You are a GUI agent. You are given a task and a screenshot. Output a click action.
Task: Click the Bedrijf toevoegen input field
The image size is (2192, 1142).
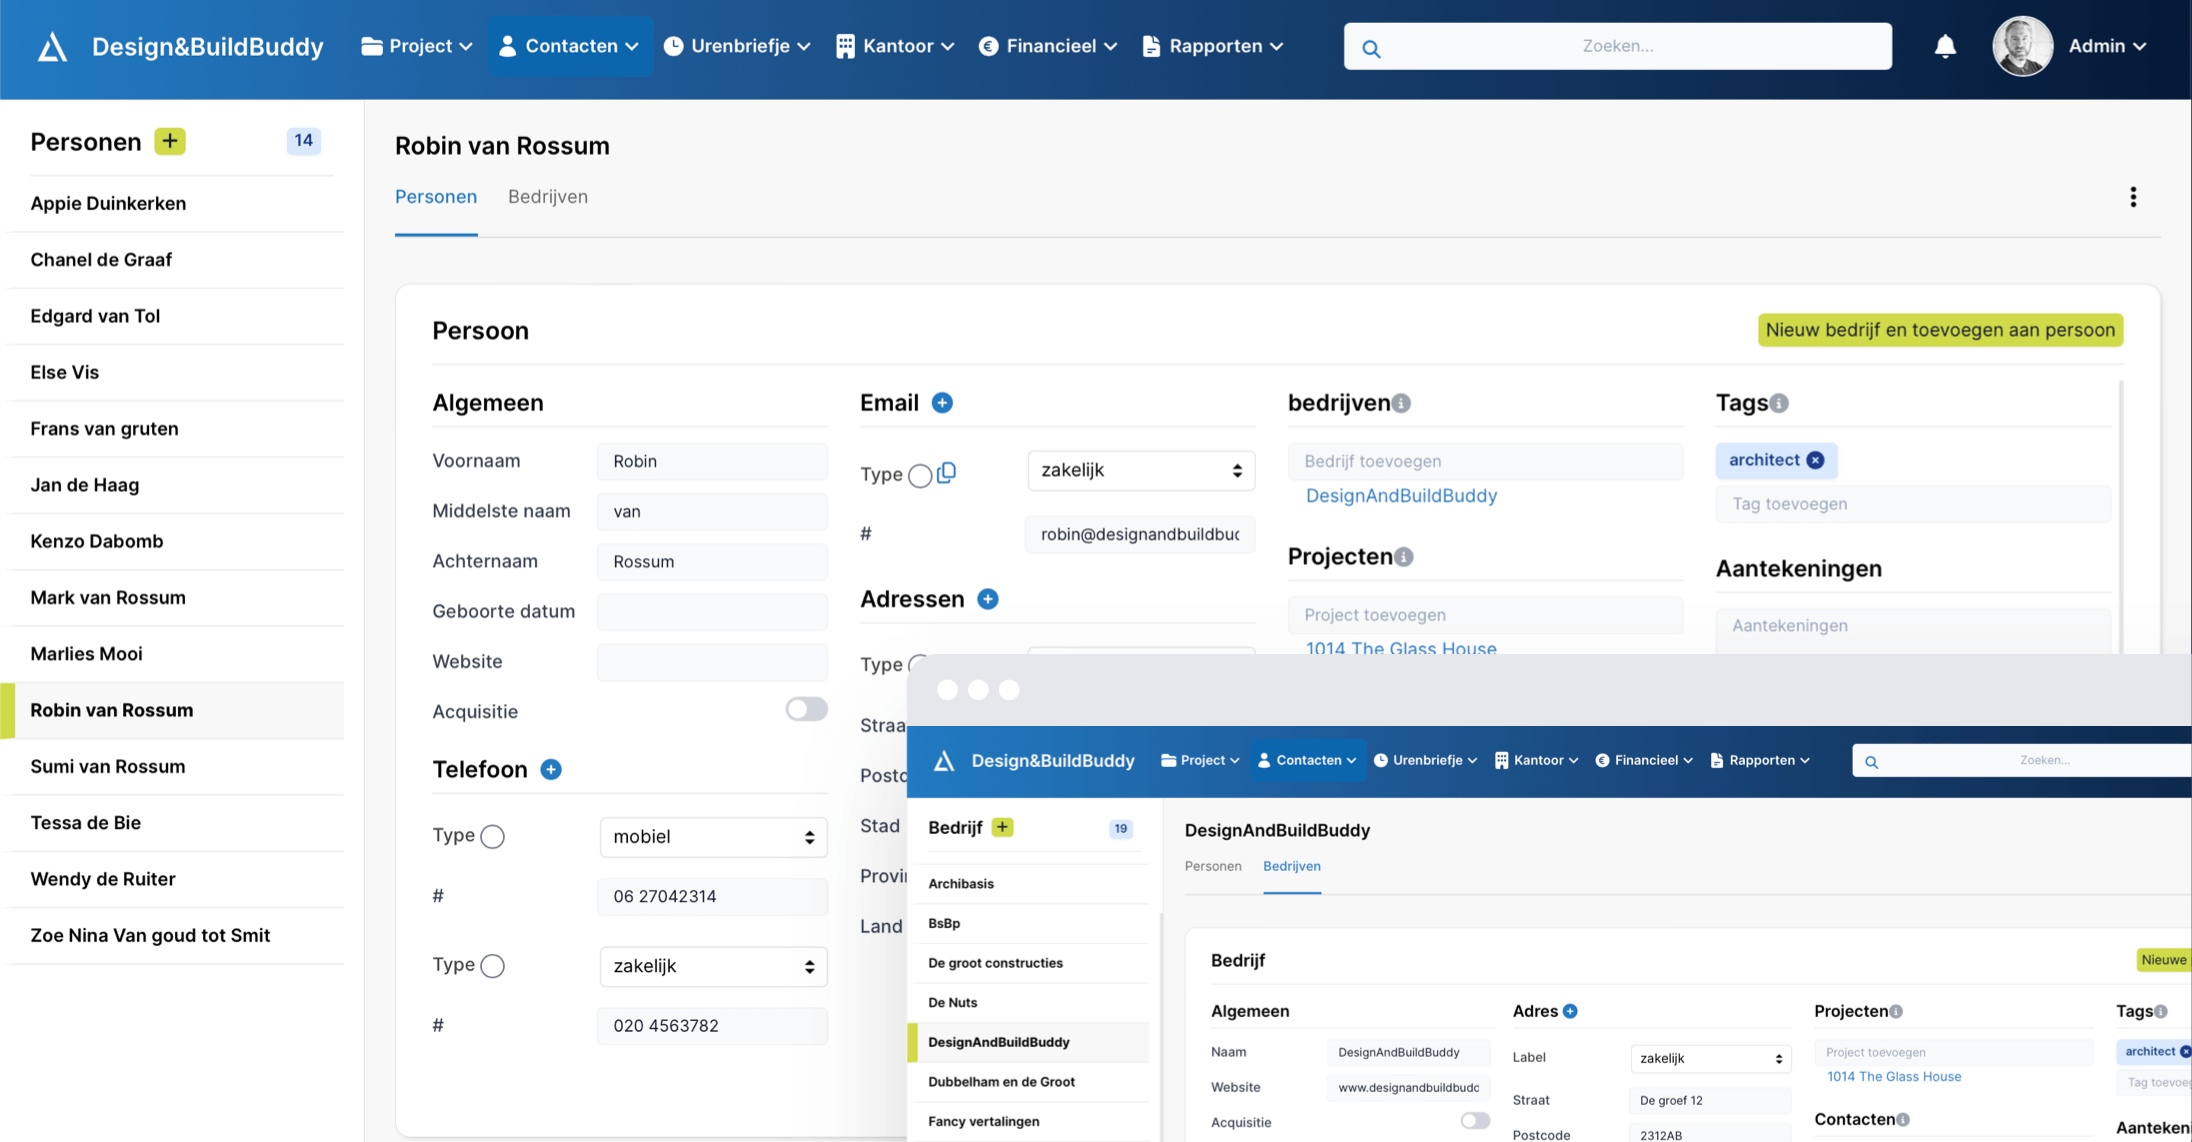tap(1485, 462)
